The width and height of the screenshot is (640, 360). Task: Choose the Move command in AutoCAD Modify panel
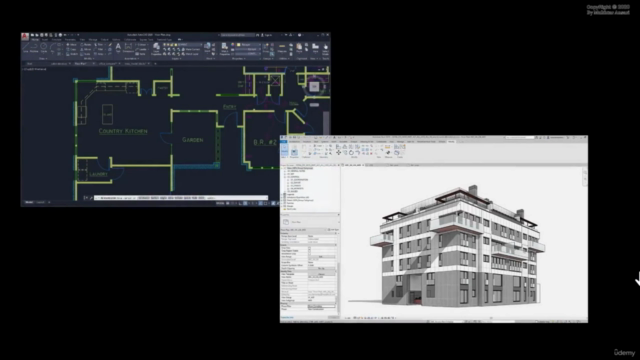click(x=71, y=44)
